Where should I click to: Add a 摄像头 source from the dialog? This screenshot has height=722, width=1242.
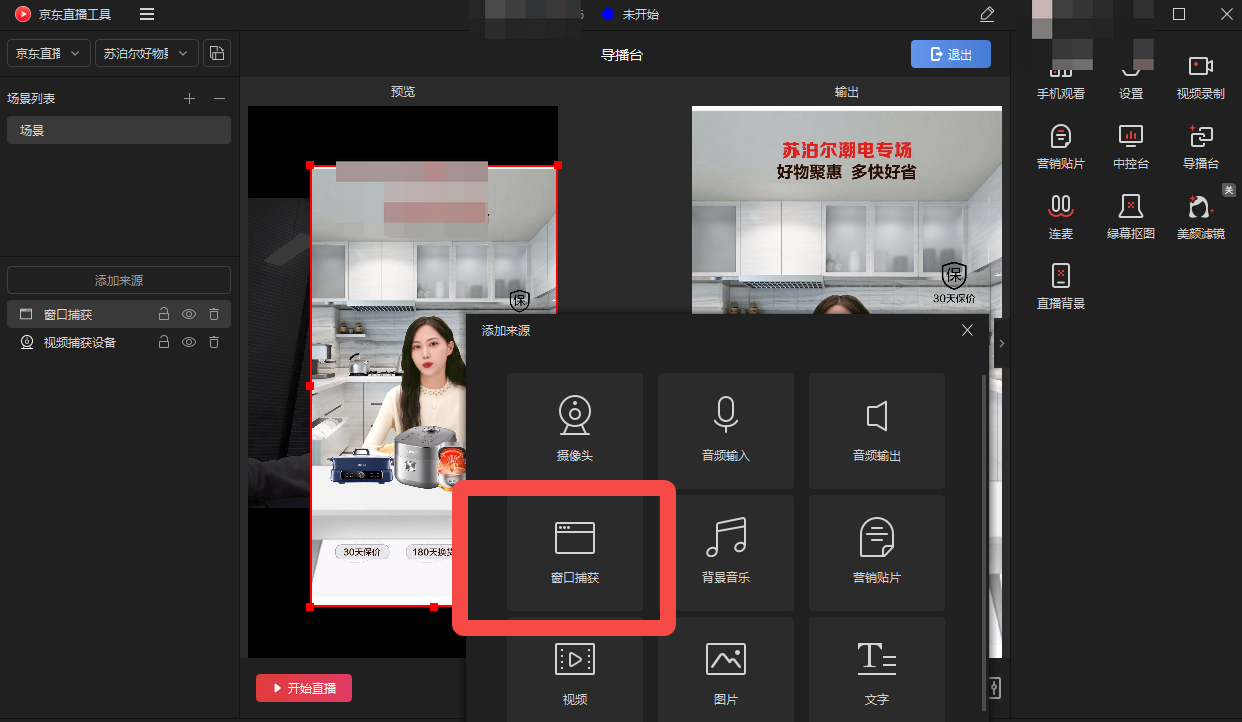tap(575, 429)
